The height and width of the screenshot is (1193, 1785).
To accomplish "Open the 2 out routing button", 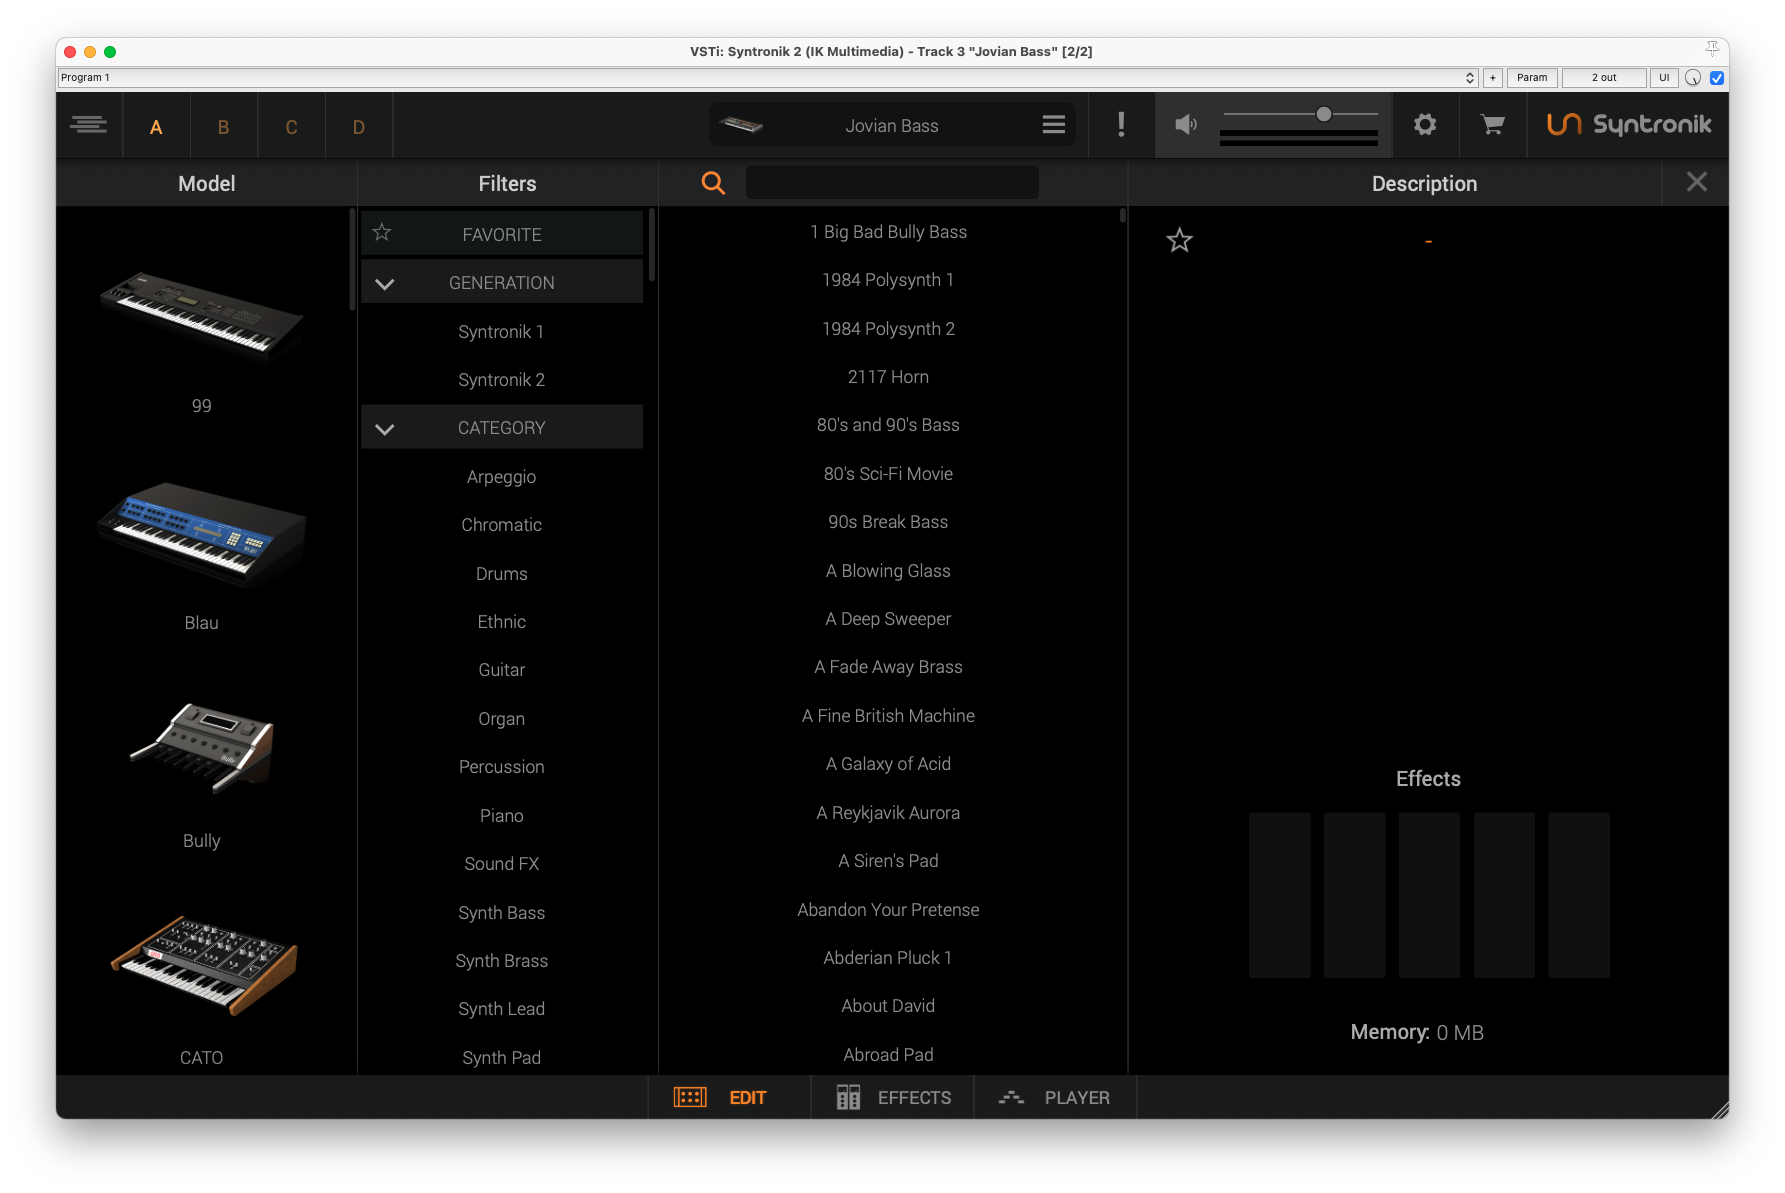I will point(1604,77).
